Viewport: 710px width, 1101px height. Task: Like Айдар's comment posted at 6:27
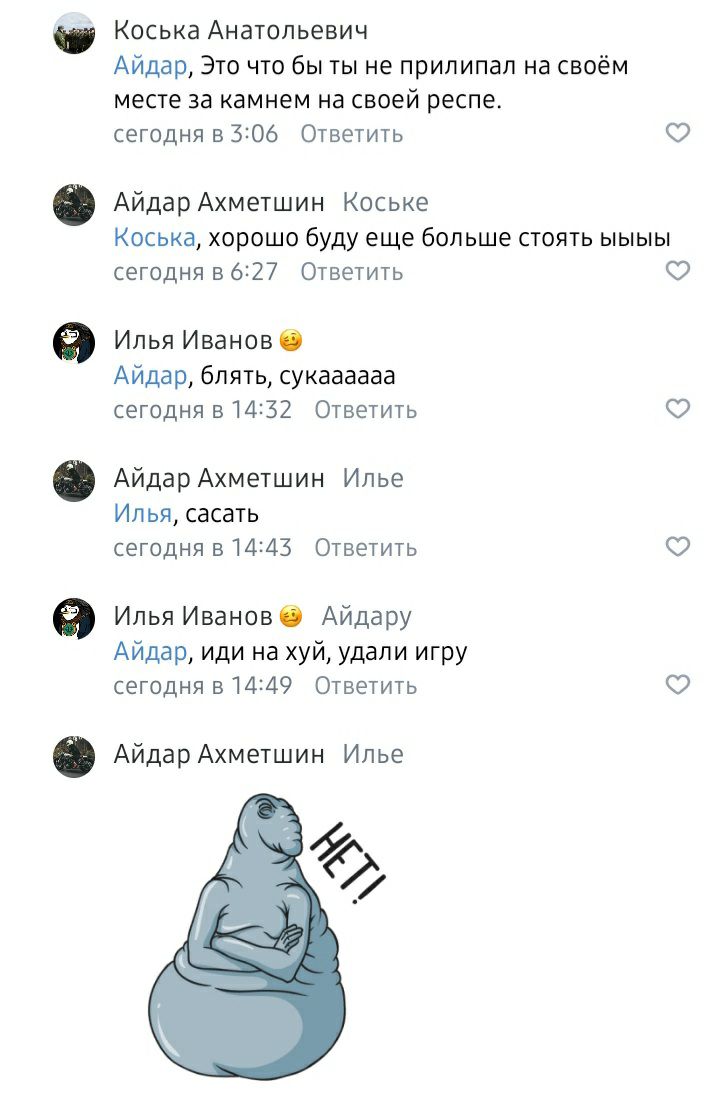[677, 270]
